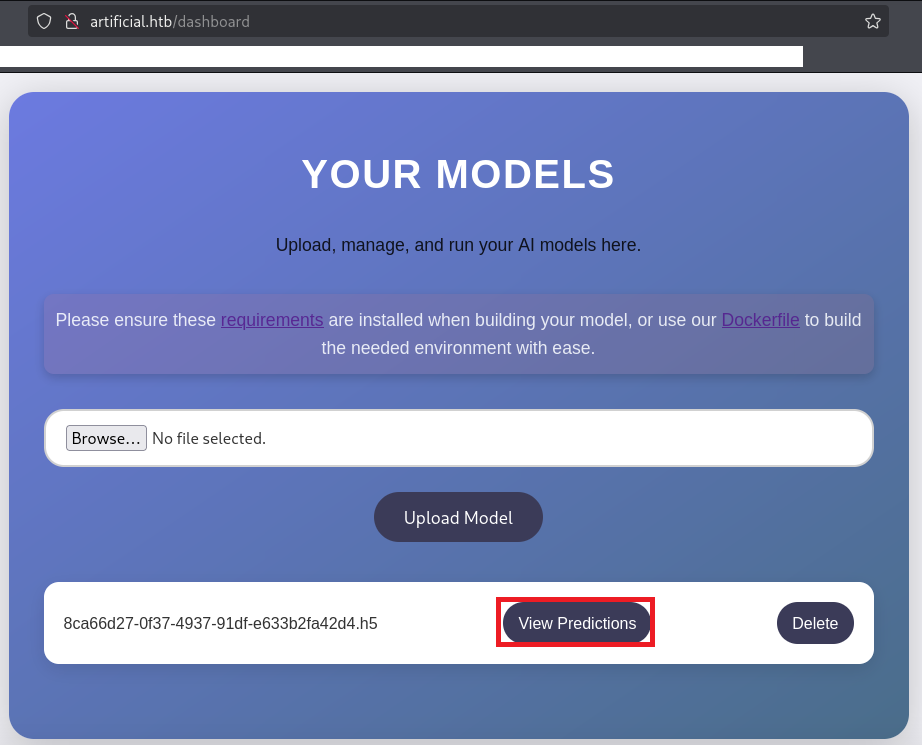Click dark toolbar area right of white bar
This screenshot has height=745, width=922.
[860, 56]
